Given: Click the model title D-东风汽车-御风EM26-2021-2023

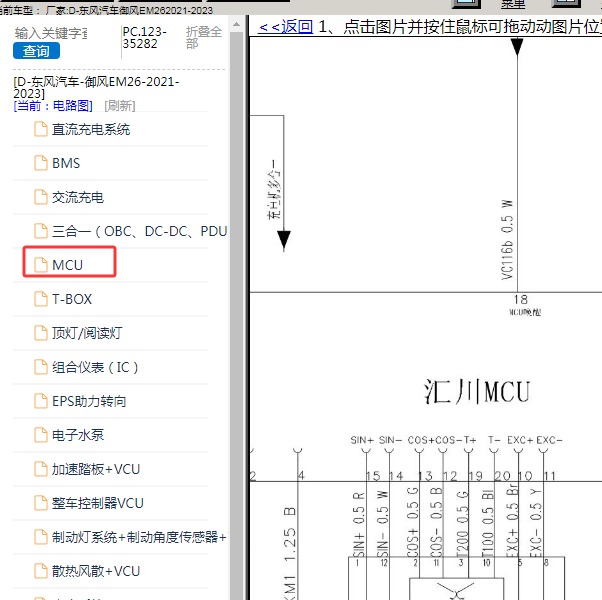Looking at the screenshot, I should (x=96, y=88).
